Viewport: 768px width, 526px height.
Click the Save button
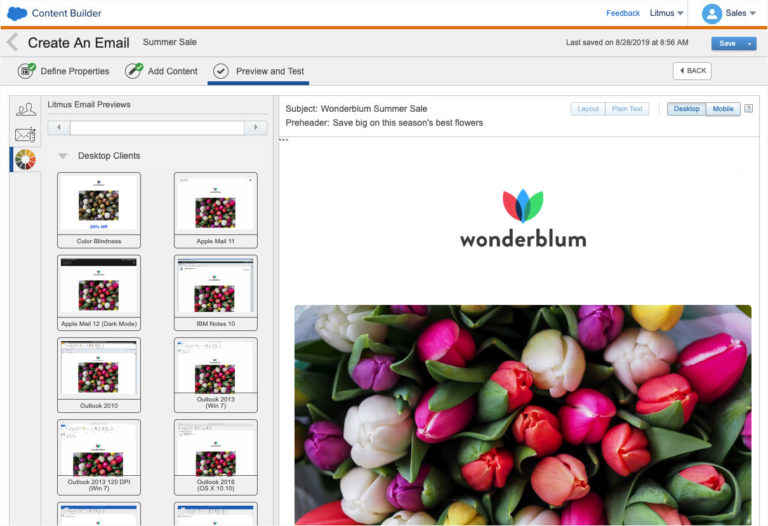(x=727, y=44)
